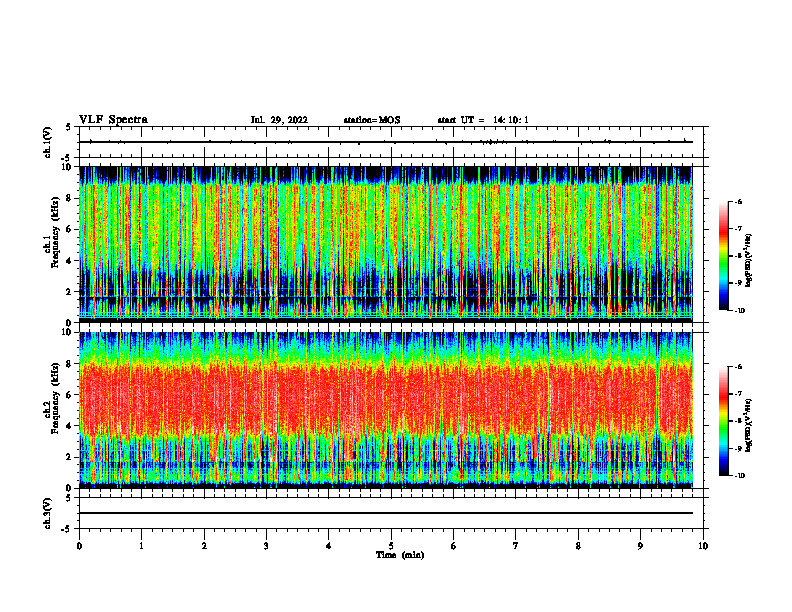The width and height of the screenshot is (792, 612).
Task: Click "-10" label on upper color bar
Action: [x=739, y=311]
